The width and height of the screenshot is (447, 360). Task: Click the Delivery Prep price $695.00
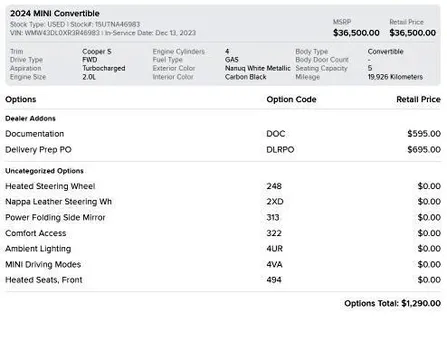pos(424,150)
